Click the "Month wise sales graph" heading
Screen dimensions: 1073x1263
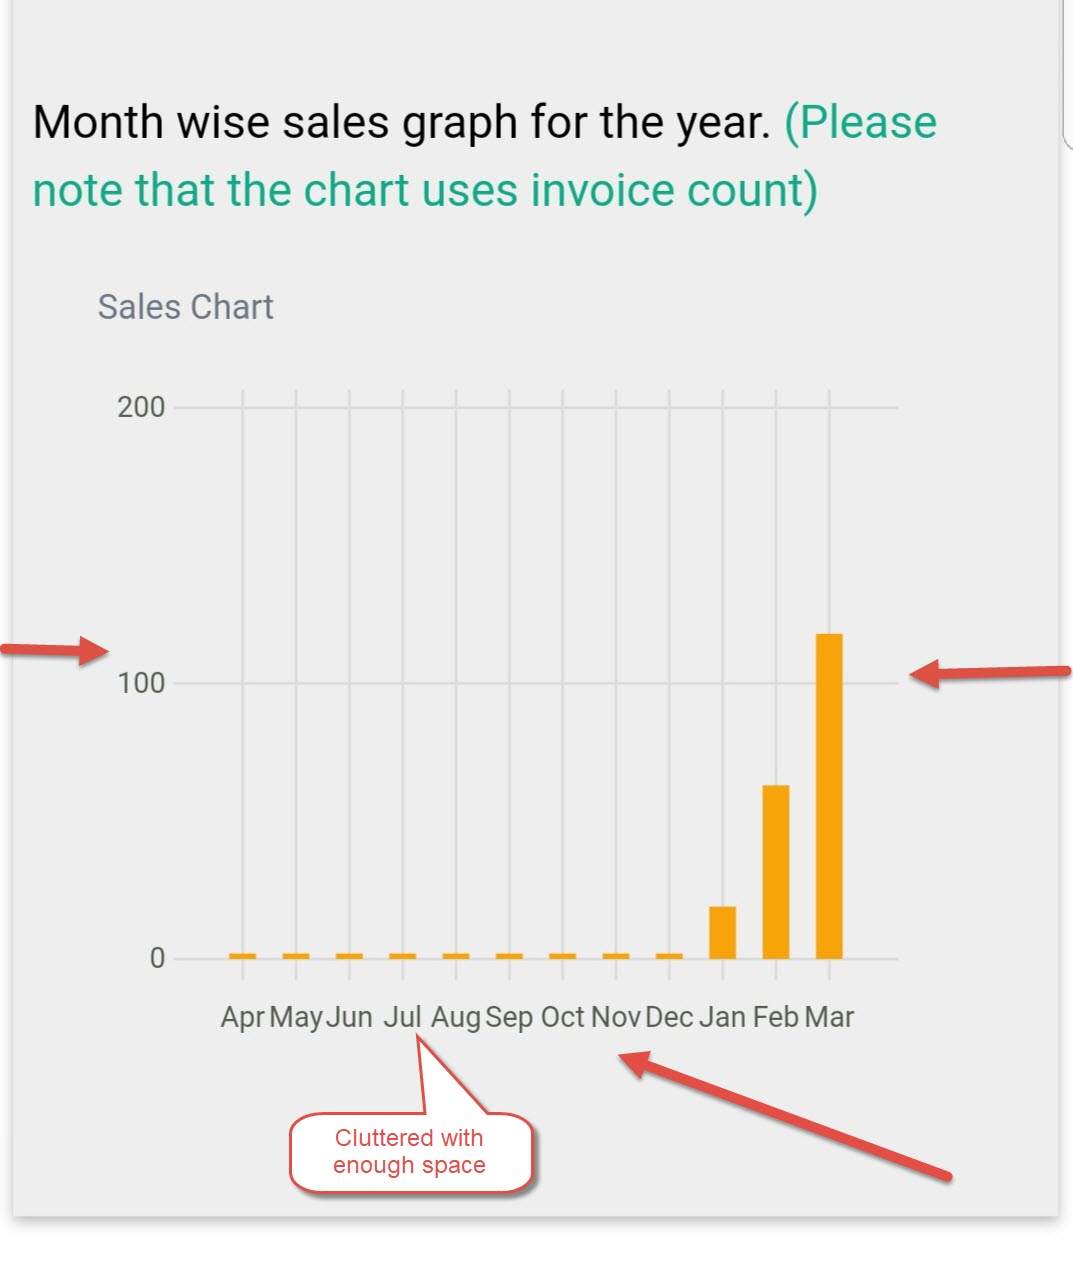(x=401, y=122)
